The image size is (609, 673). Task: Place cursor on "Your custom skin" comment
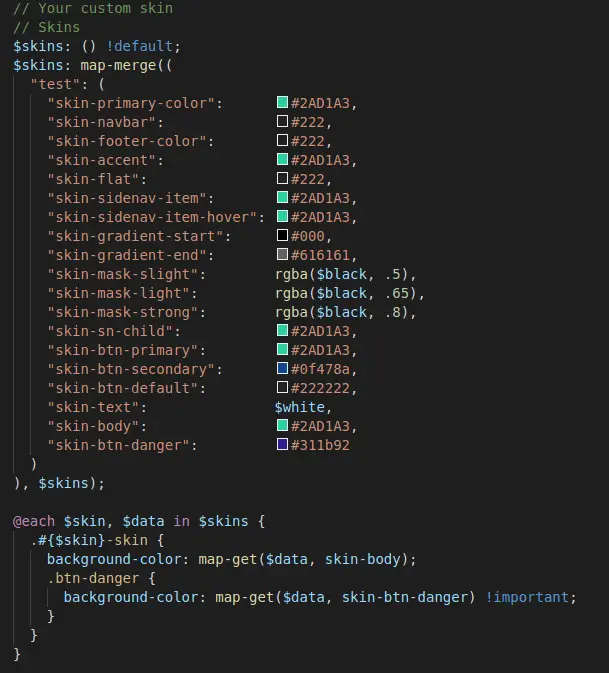[106, 8]
